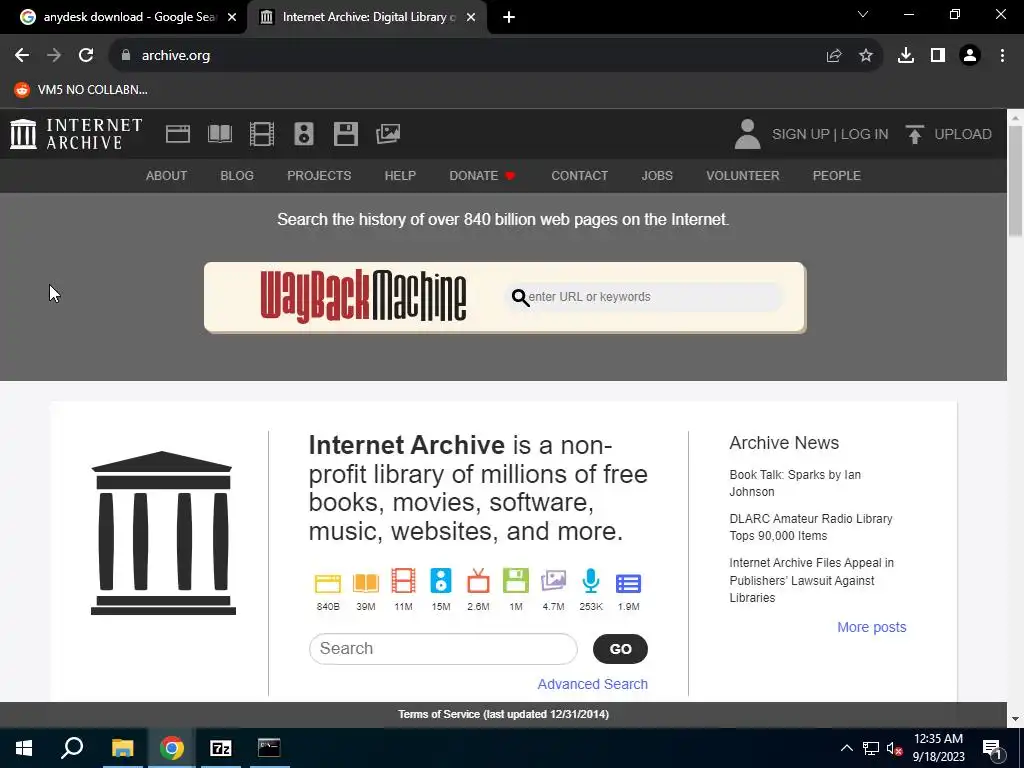The height and width of the screenshot is (768, 1024).
Task: Open the HELP menu item
Action: 400,176
